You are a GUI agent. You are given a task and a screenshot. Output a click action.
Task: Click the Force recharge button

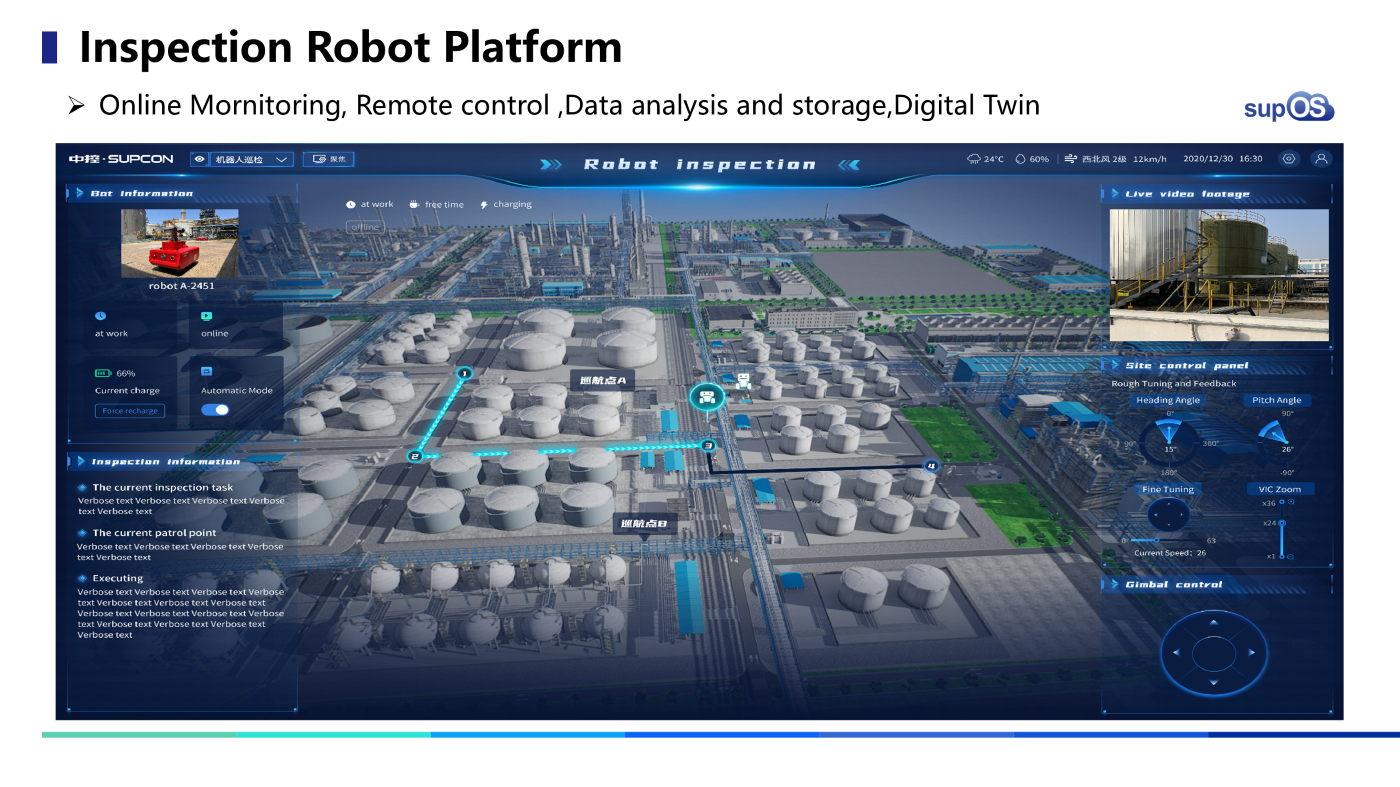[x=130, y=411]
